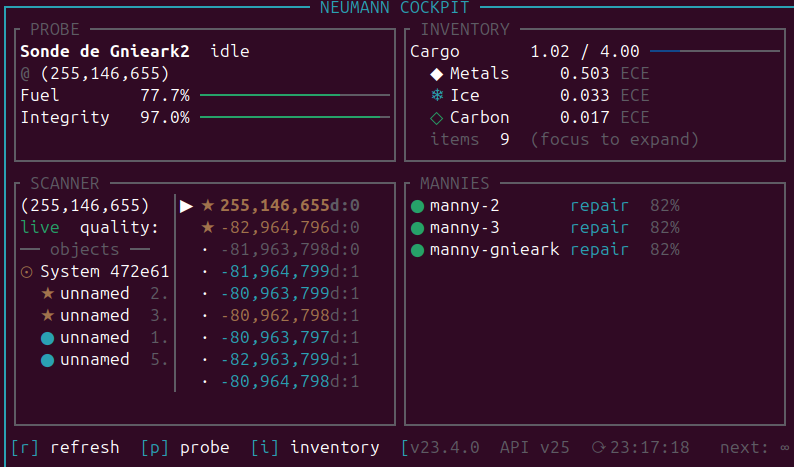Click the snowflake Ice icon
Image resolution: width=794 pixels, height=467 pixels.
pos(436,95)
